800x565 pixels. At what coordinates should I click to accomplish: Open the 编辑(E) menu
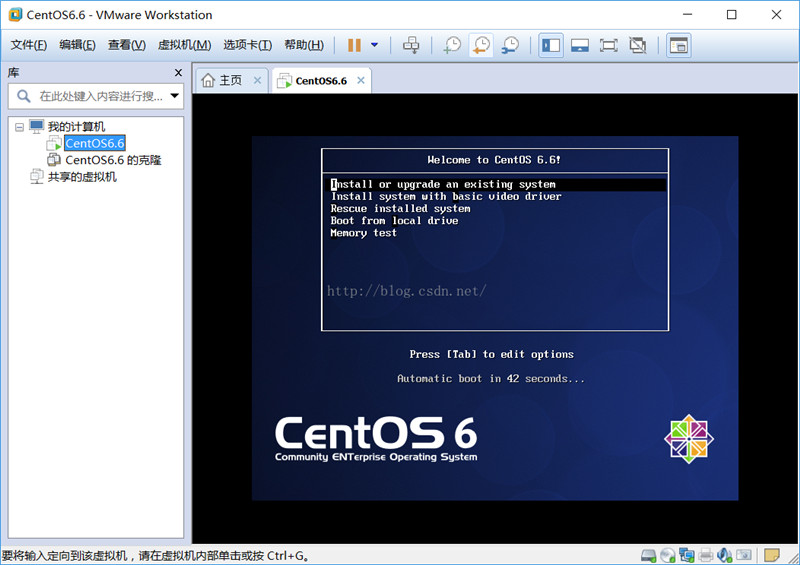(x=77, y=45)
